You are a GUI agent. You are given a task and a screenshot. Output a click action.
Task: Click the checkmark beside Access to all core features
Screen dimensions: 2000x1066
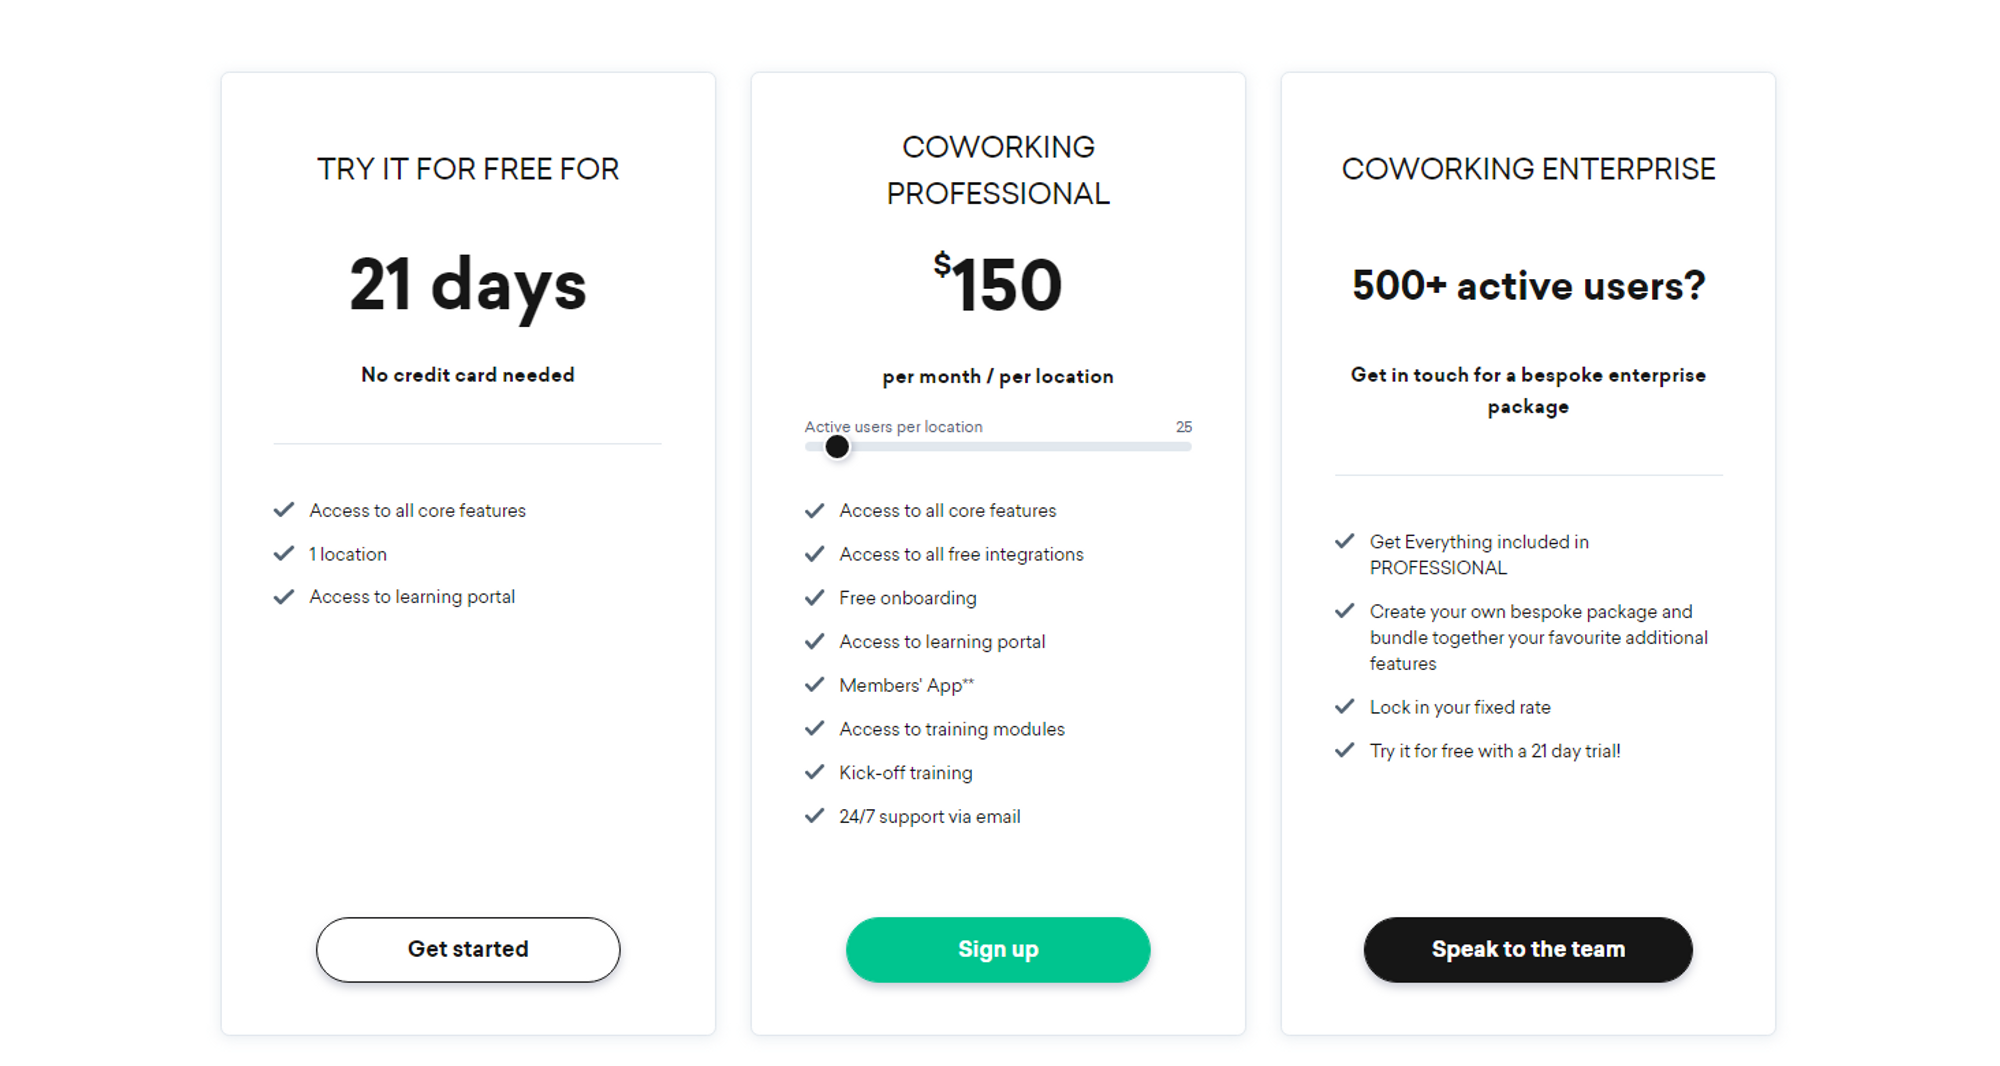pyautogui.click(x=284, y=510)
